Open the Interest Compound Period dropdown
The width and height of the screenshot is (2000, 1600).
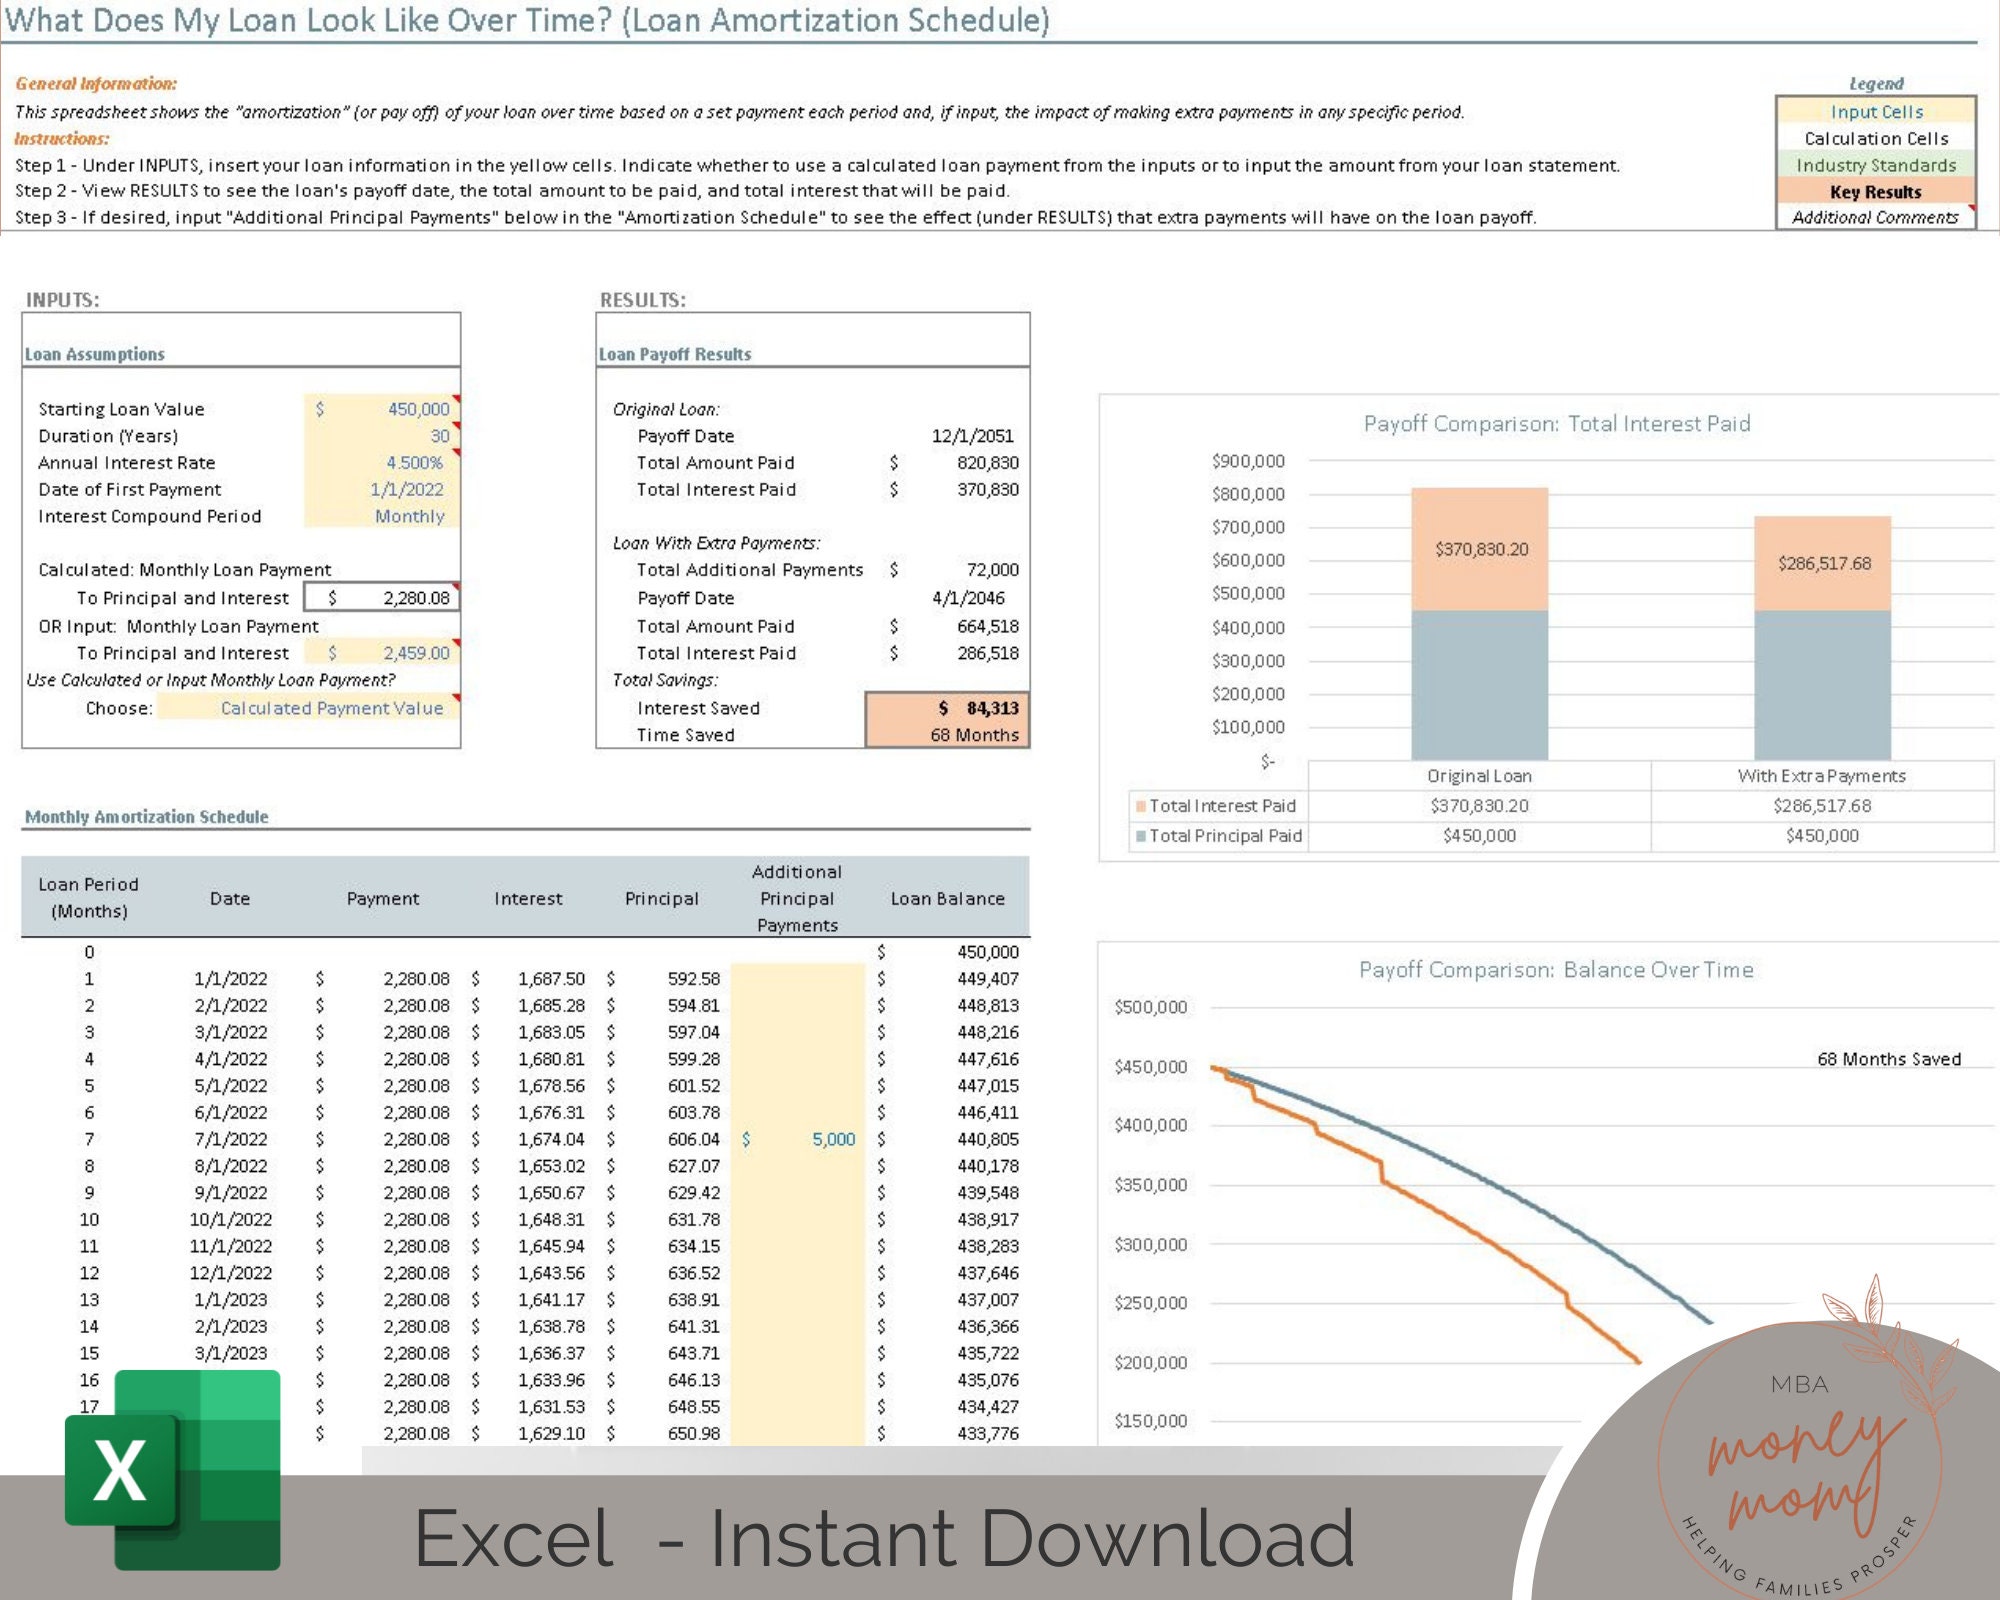(408, 516)
